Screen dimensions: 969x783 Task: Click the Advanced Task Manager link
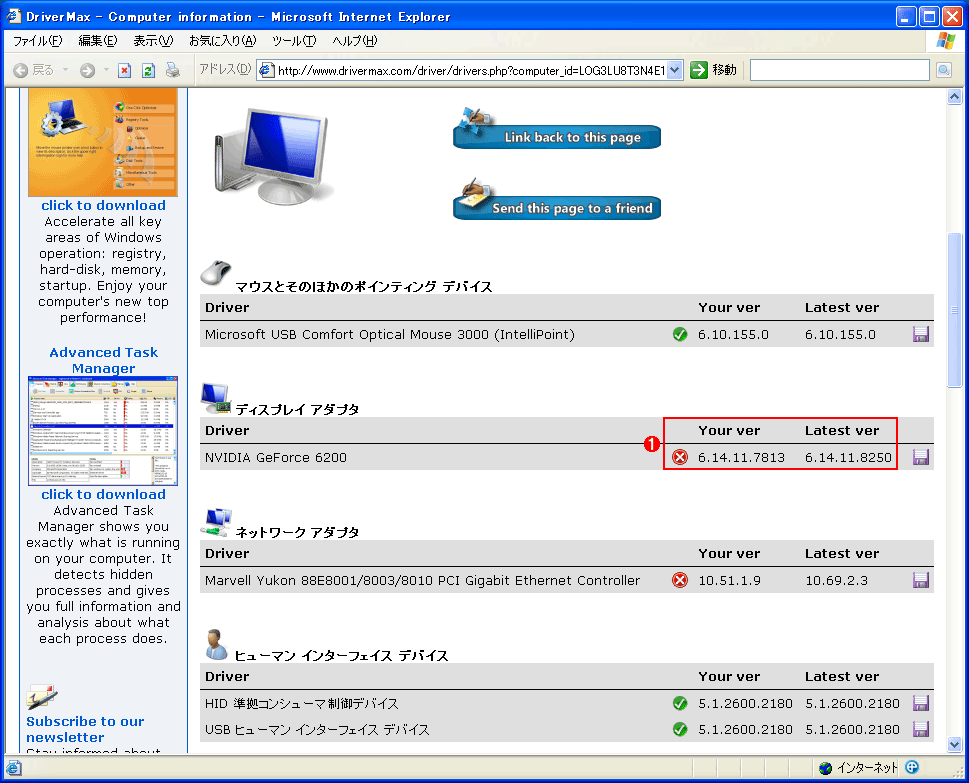103,360
